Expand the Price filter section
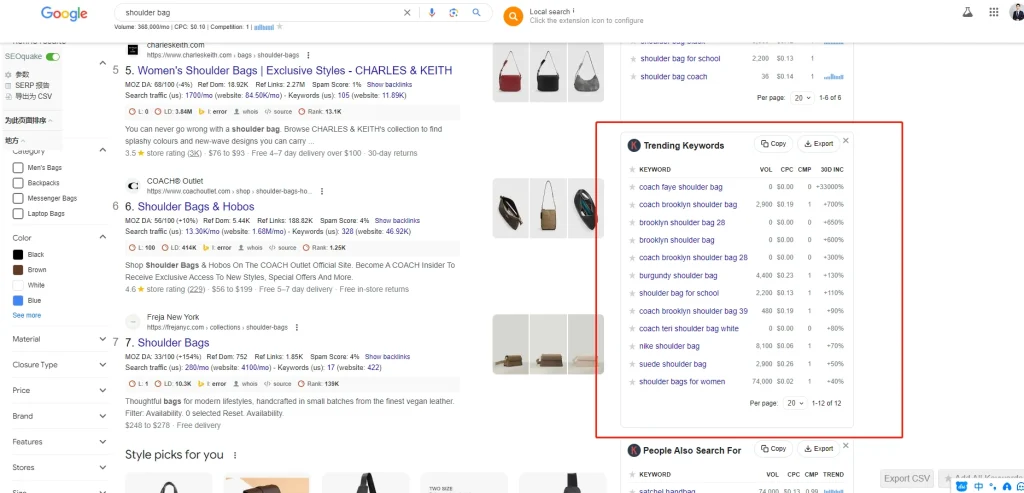This screenshot has width=1024, height=493. (103, 390)
